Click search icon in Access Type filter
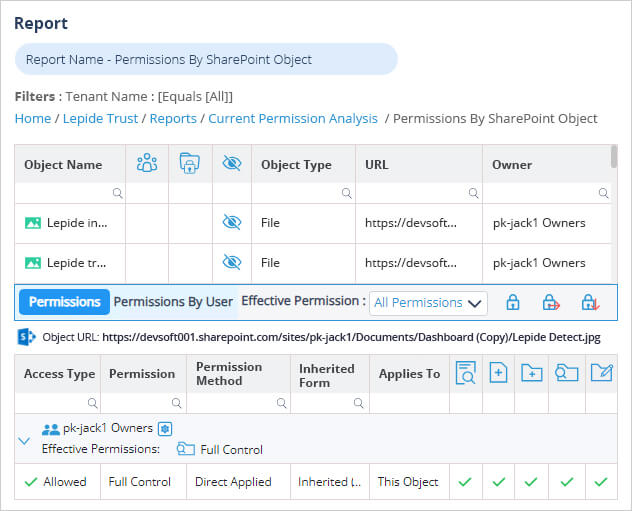 coord(92,403)
